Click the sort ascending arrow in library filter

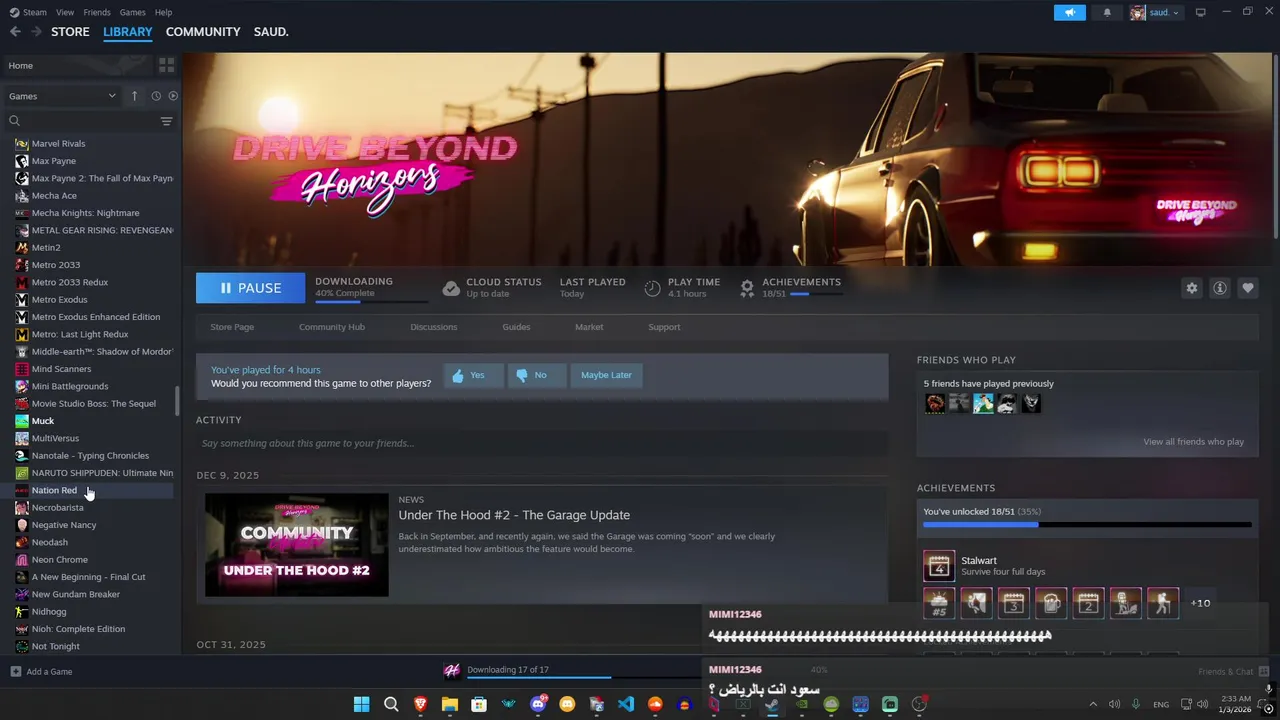(x=134, y=96)
